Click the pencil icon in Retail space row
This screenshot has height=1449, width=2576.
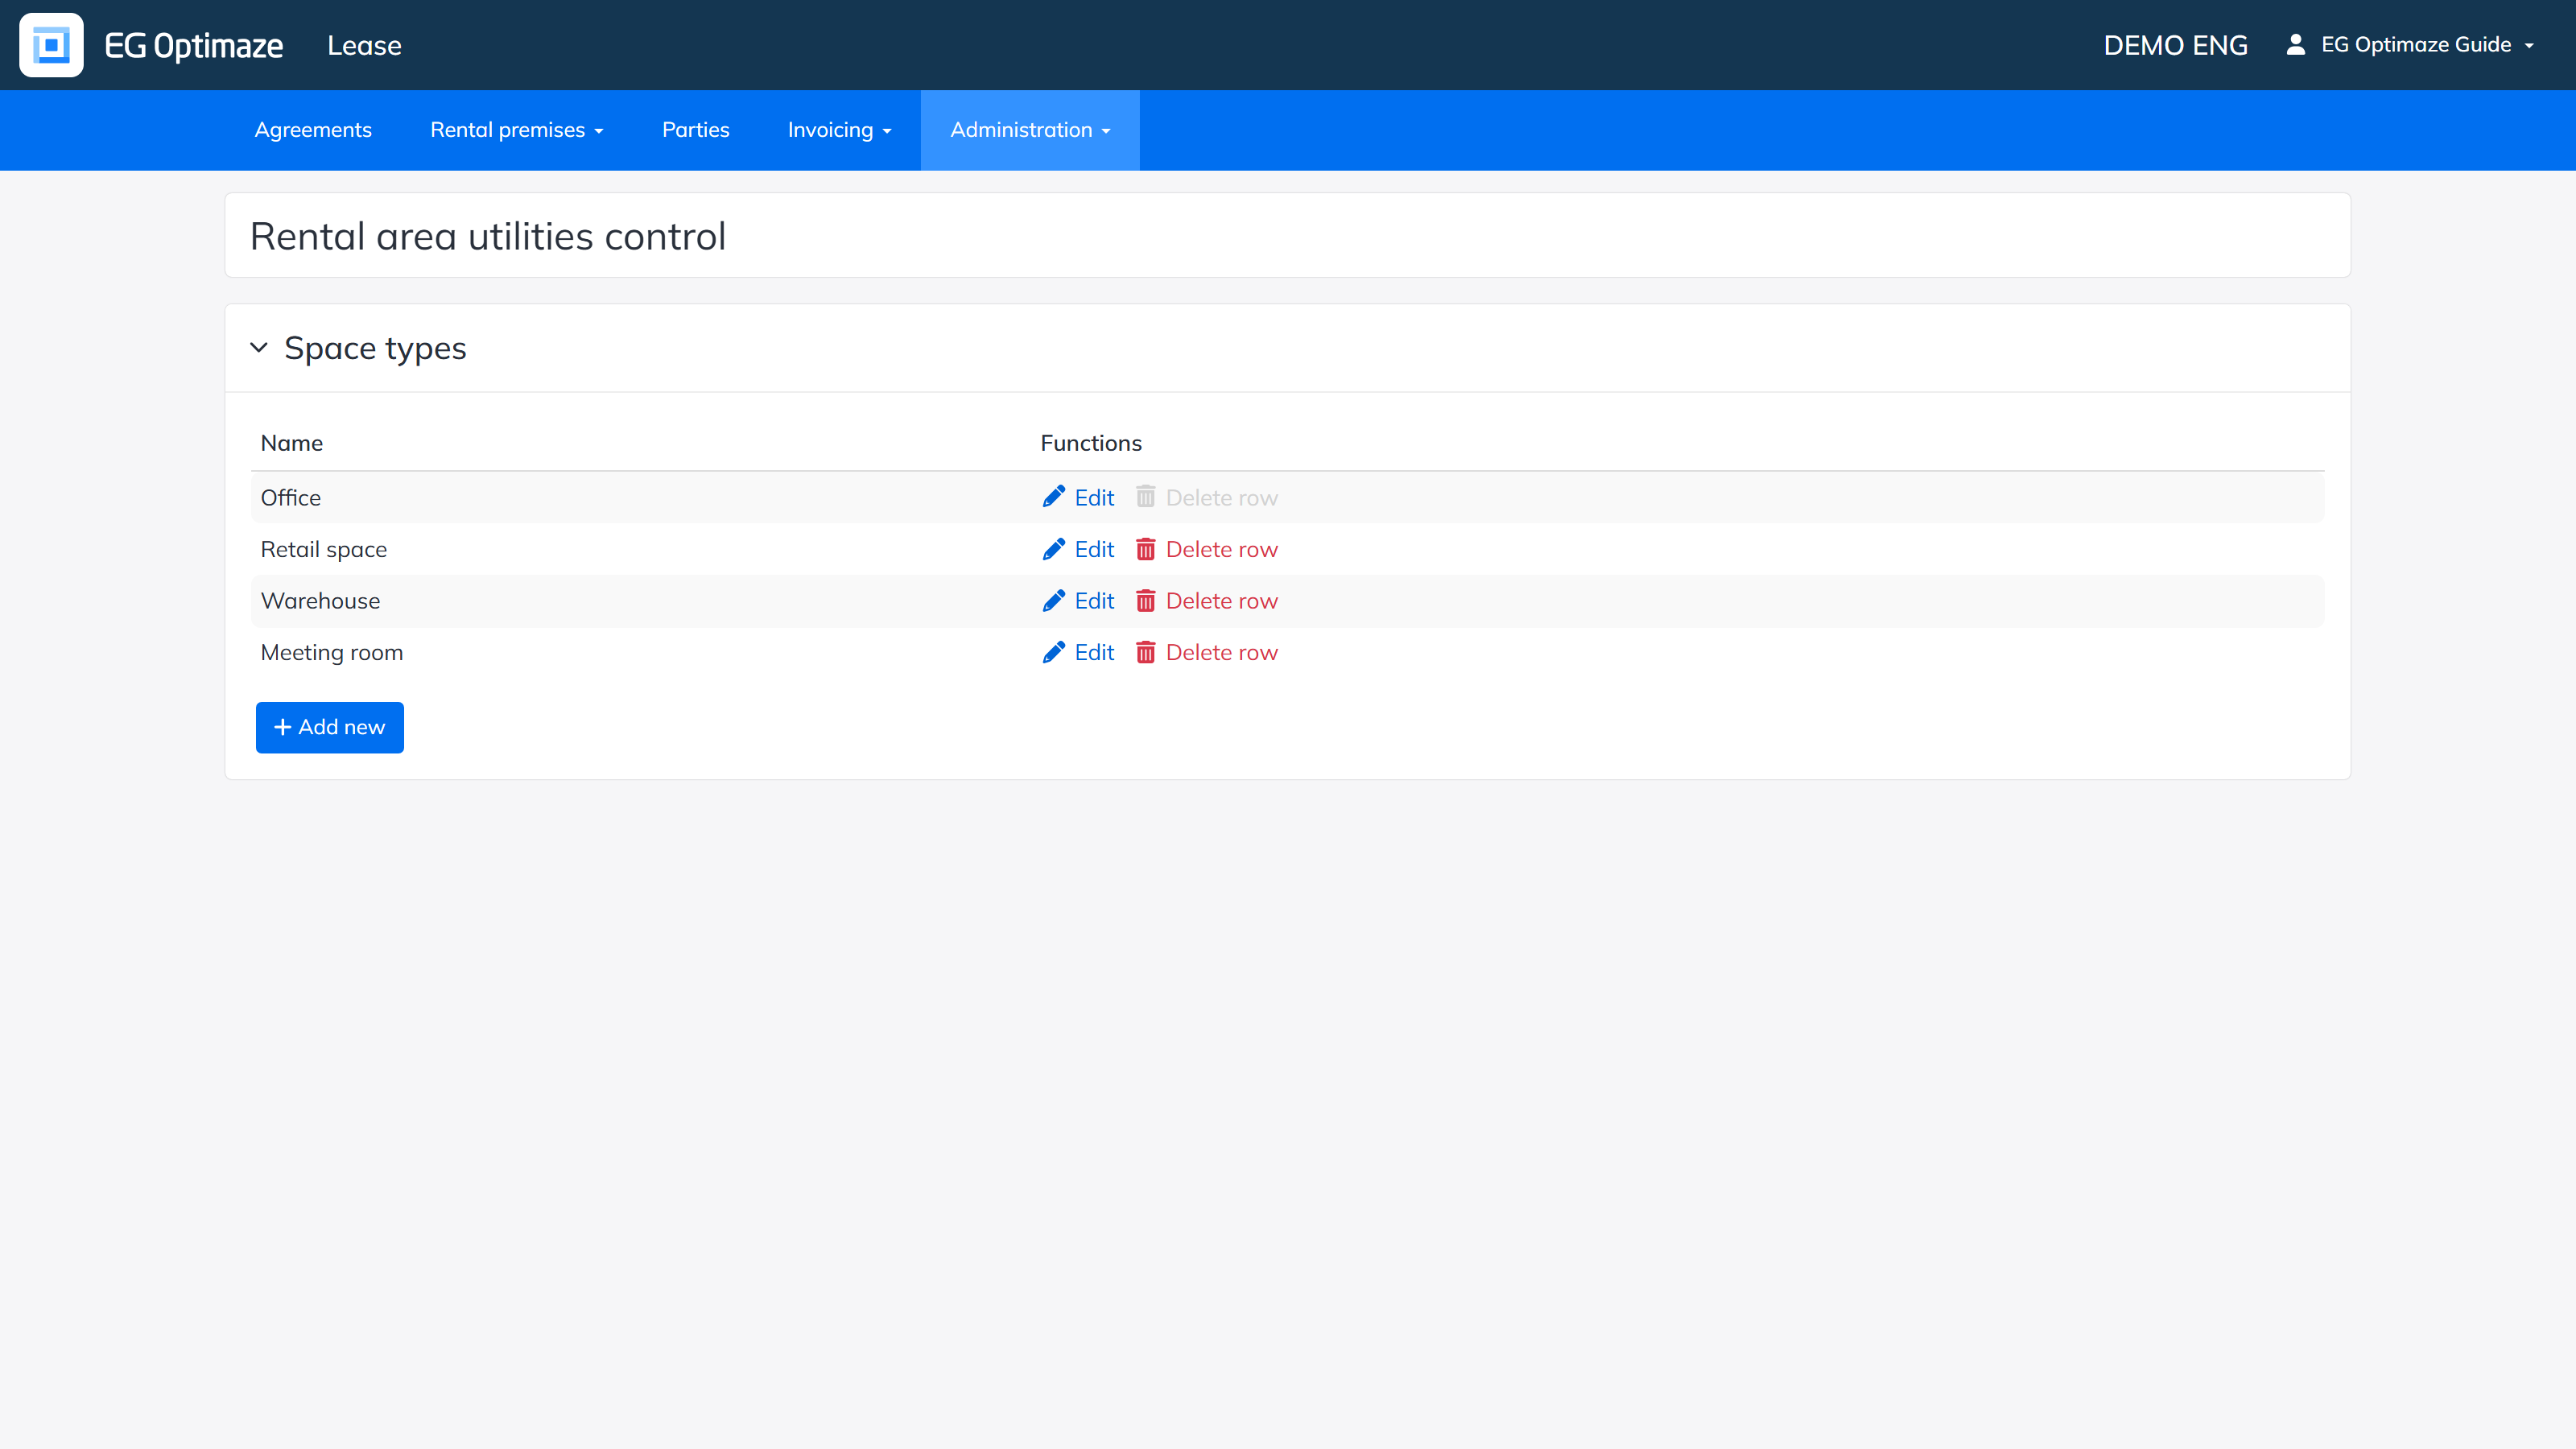click(1054, 549)
